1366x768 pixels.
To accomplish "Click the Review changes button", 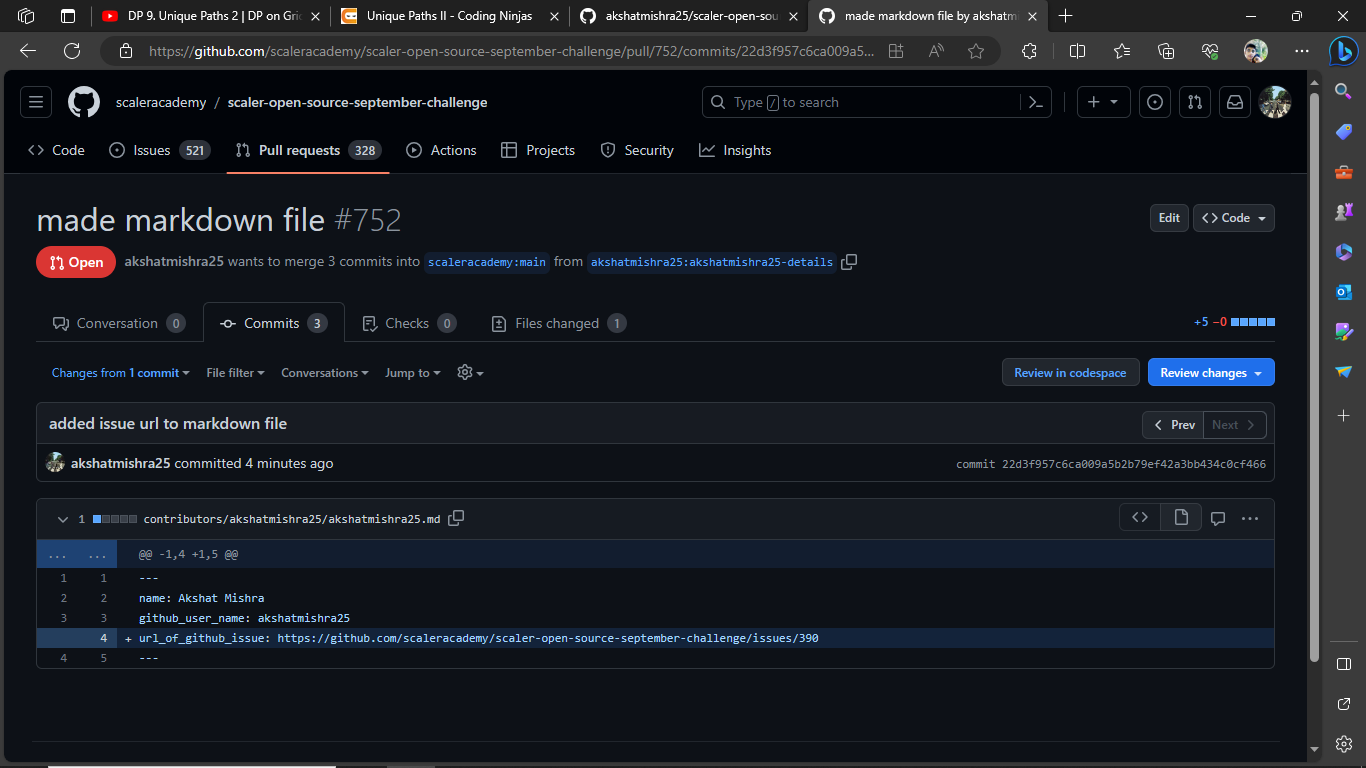I will [x=1210, y=372].
